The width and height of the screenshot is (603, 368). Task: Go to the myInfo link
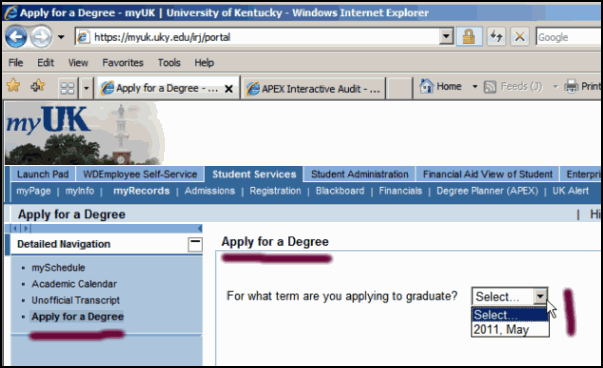pos(79,191)
